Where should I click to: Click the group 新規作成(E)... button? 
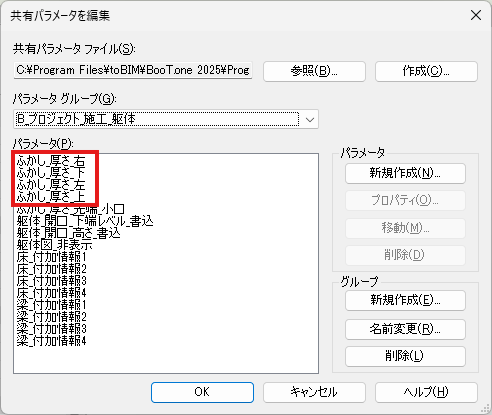point(405,300)
